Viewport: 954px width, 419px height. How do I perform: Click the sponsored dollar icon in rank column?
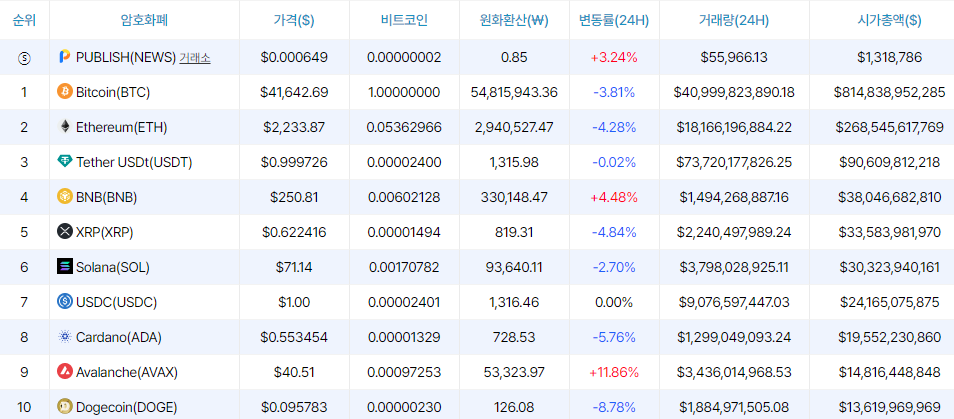pos(24,58)
